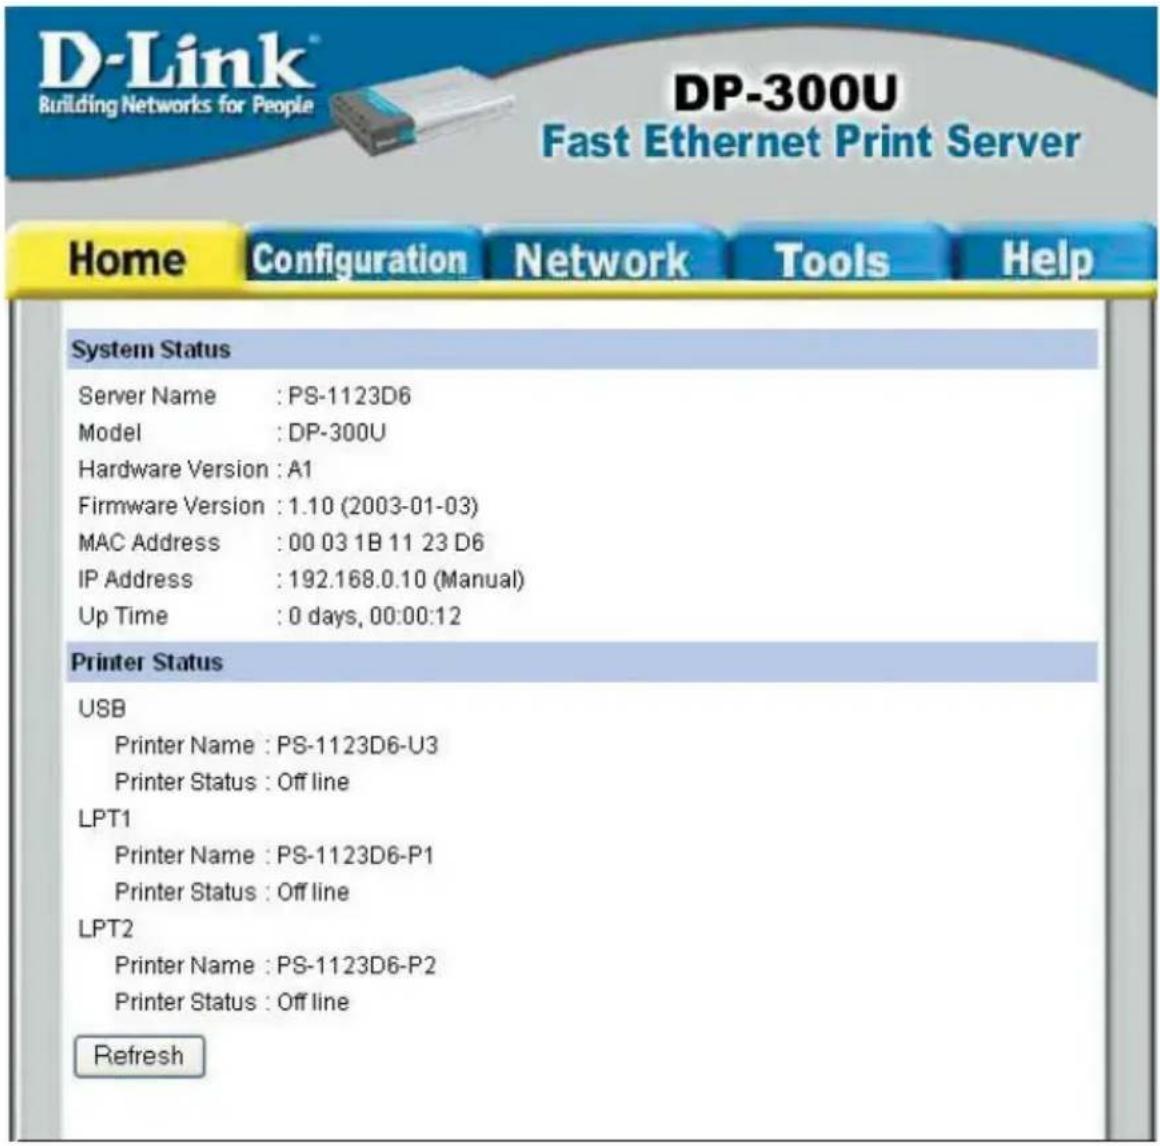This screenshot has width=1160, height=1146.
Task: Click the Fast Ethernet Print Server heading
Action: (811, 141)
